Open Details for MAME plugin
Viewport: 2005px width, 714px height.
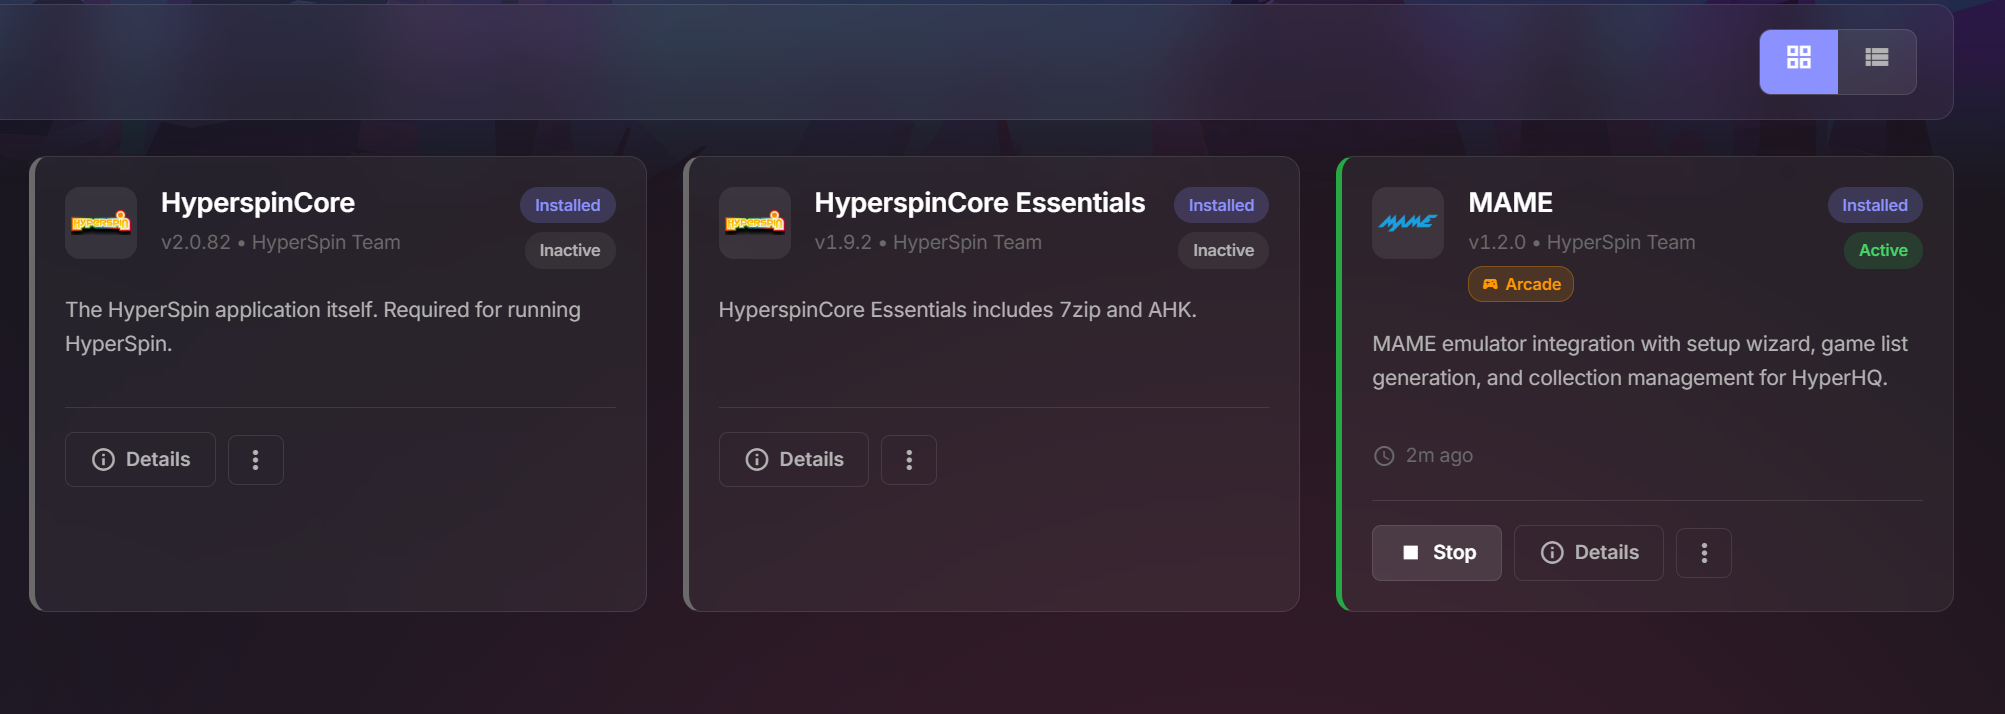(1588, 552)
